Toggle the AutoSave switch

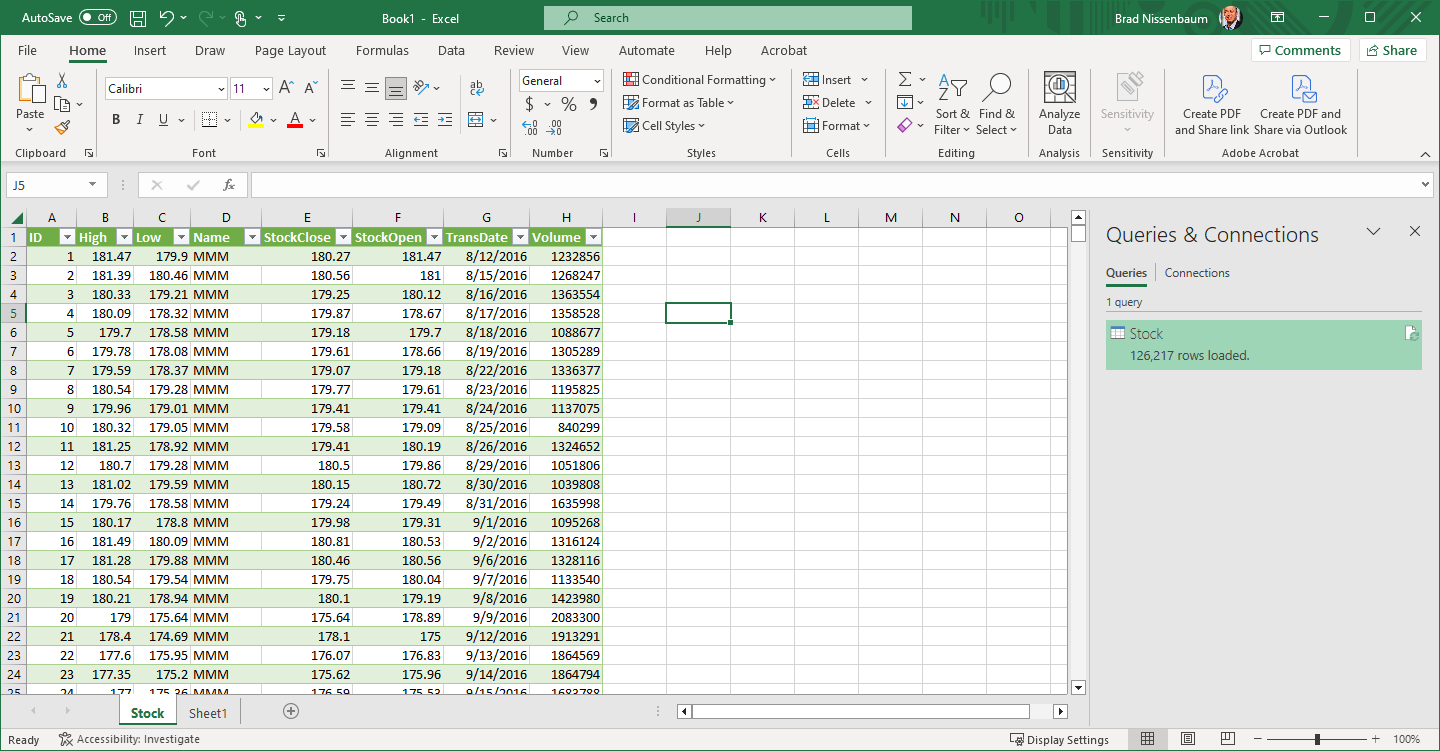tap(97, 18)
